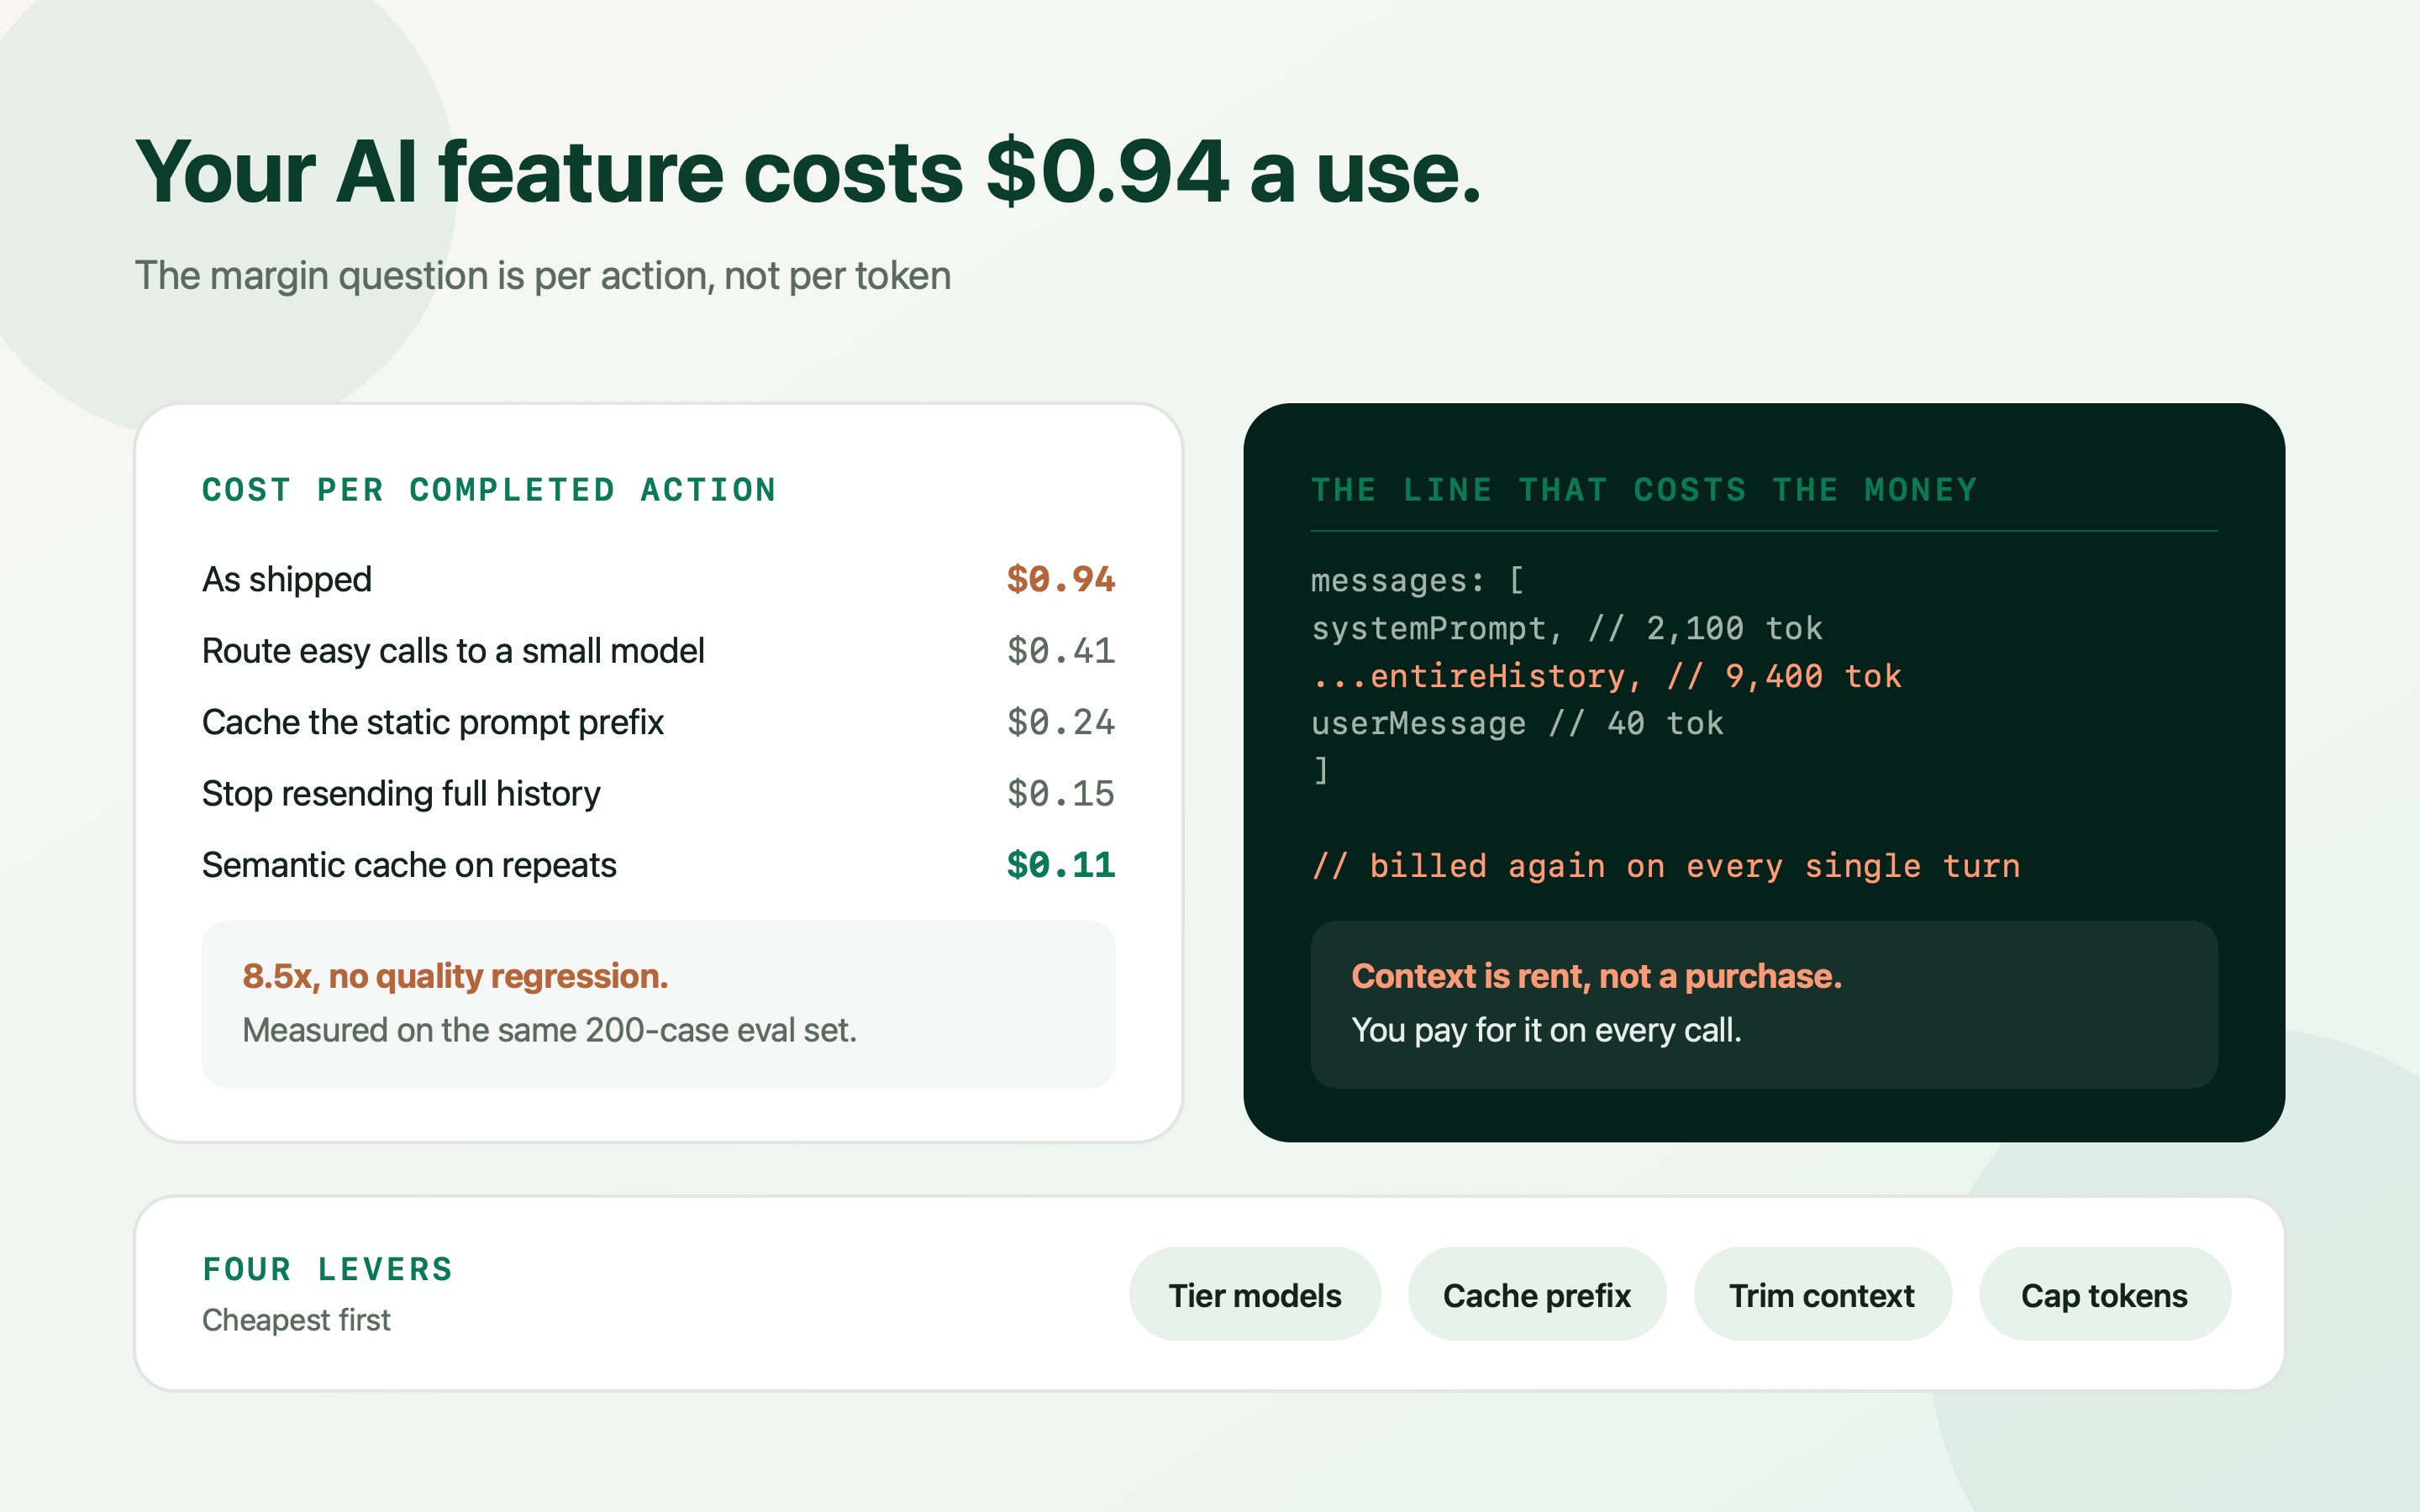Click the $0.24 cost value
The height and width of the screenshot is (1512, 2420).
1060,722
